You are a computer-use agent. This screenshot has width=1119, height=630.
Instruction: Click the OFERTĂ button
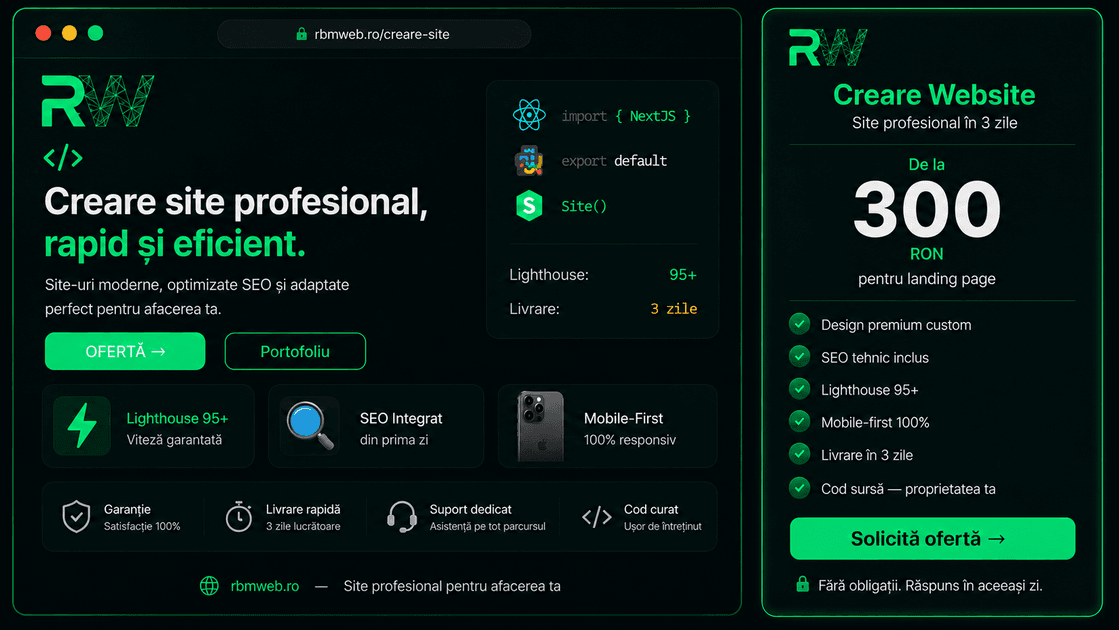125,351
